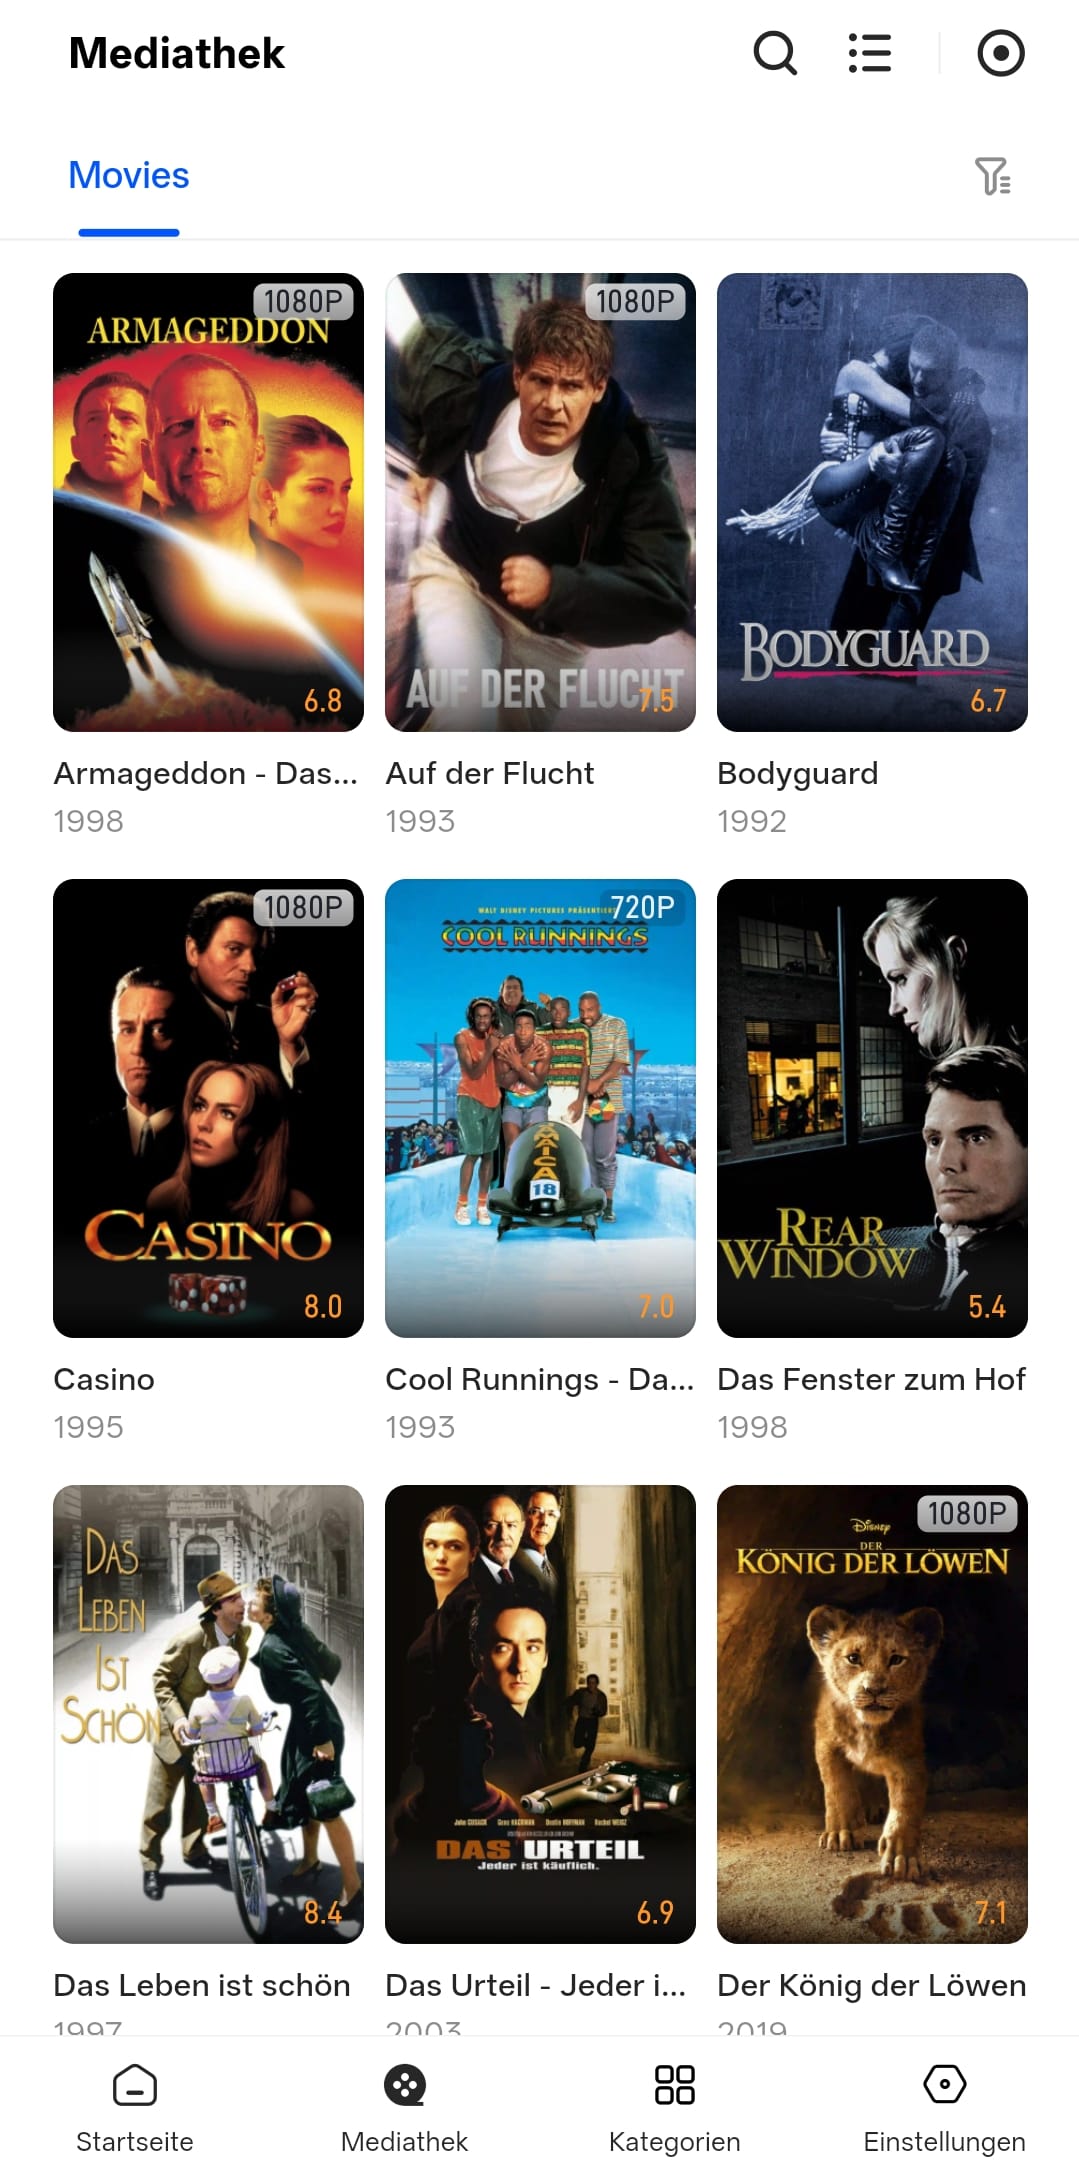Tap the circular record icon top right

click(x=1001, y=53)
